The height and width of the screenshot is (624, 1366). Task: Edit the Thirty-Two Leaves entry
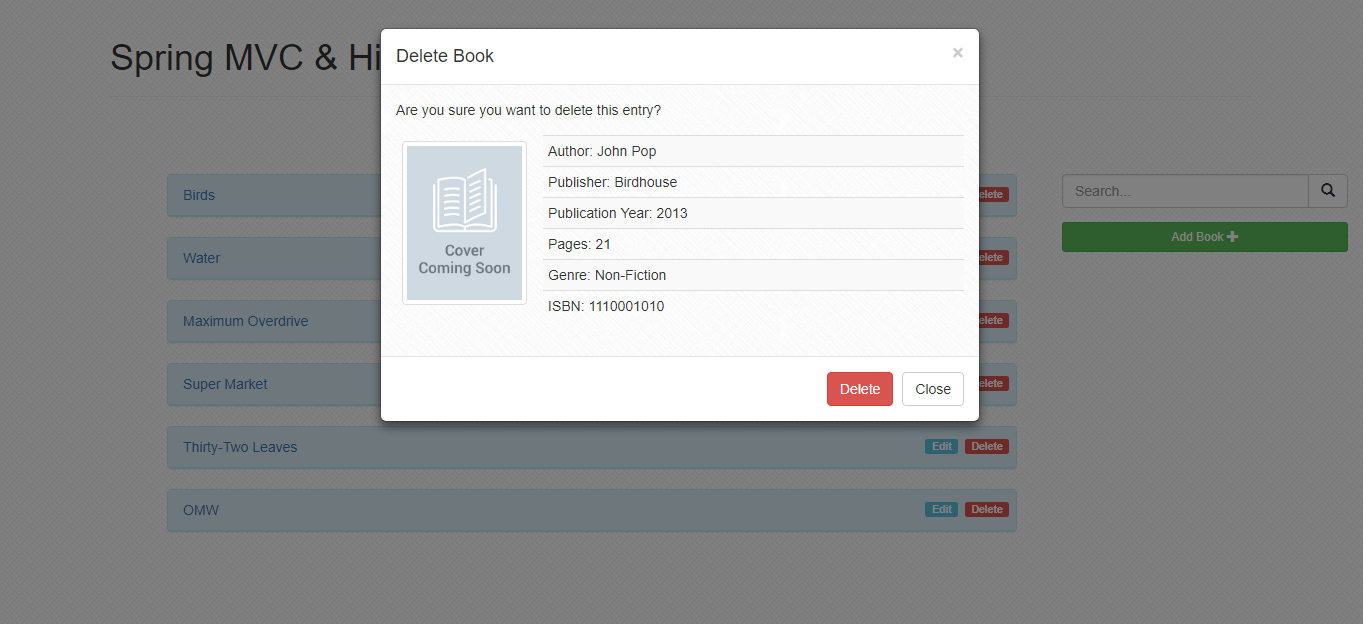[x=941, y=446]
